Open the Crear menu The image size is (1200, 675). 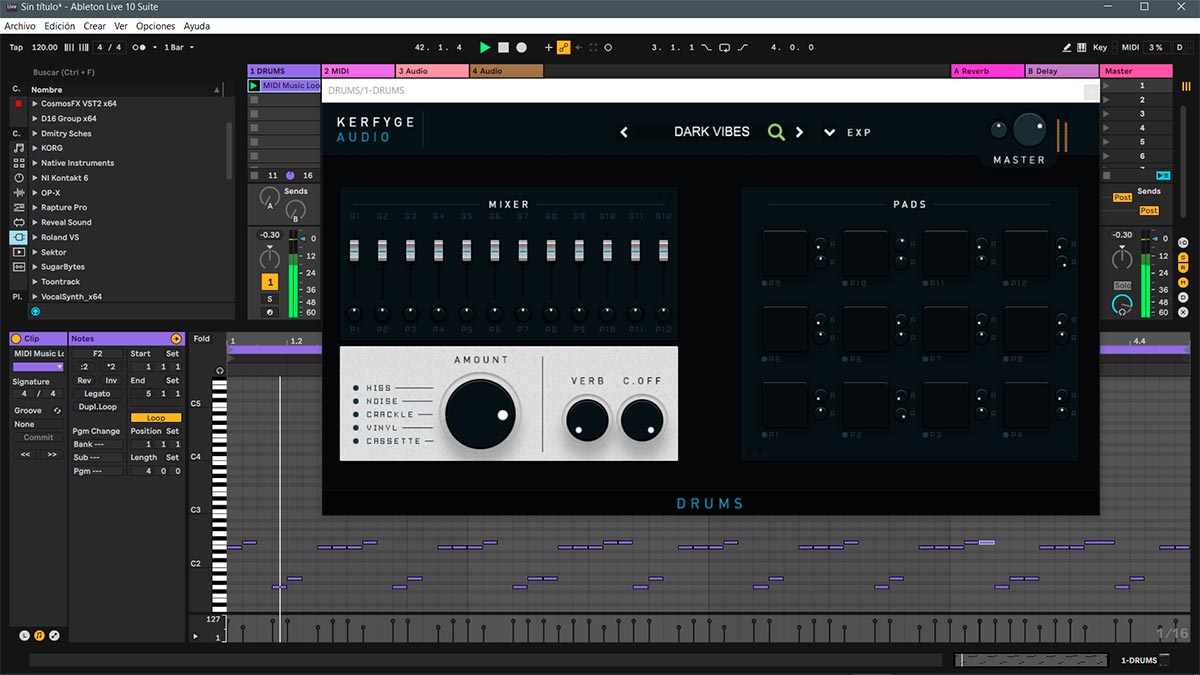point(95,26)
